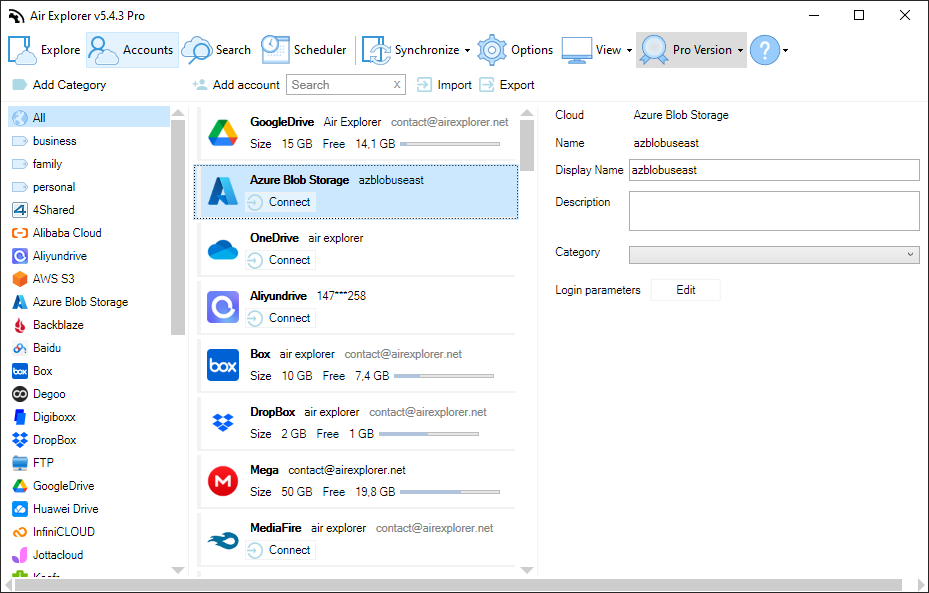Expand the Help dropdown arrow
The image size is (929, 593).
click(786, 50)
